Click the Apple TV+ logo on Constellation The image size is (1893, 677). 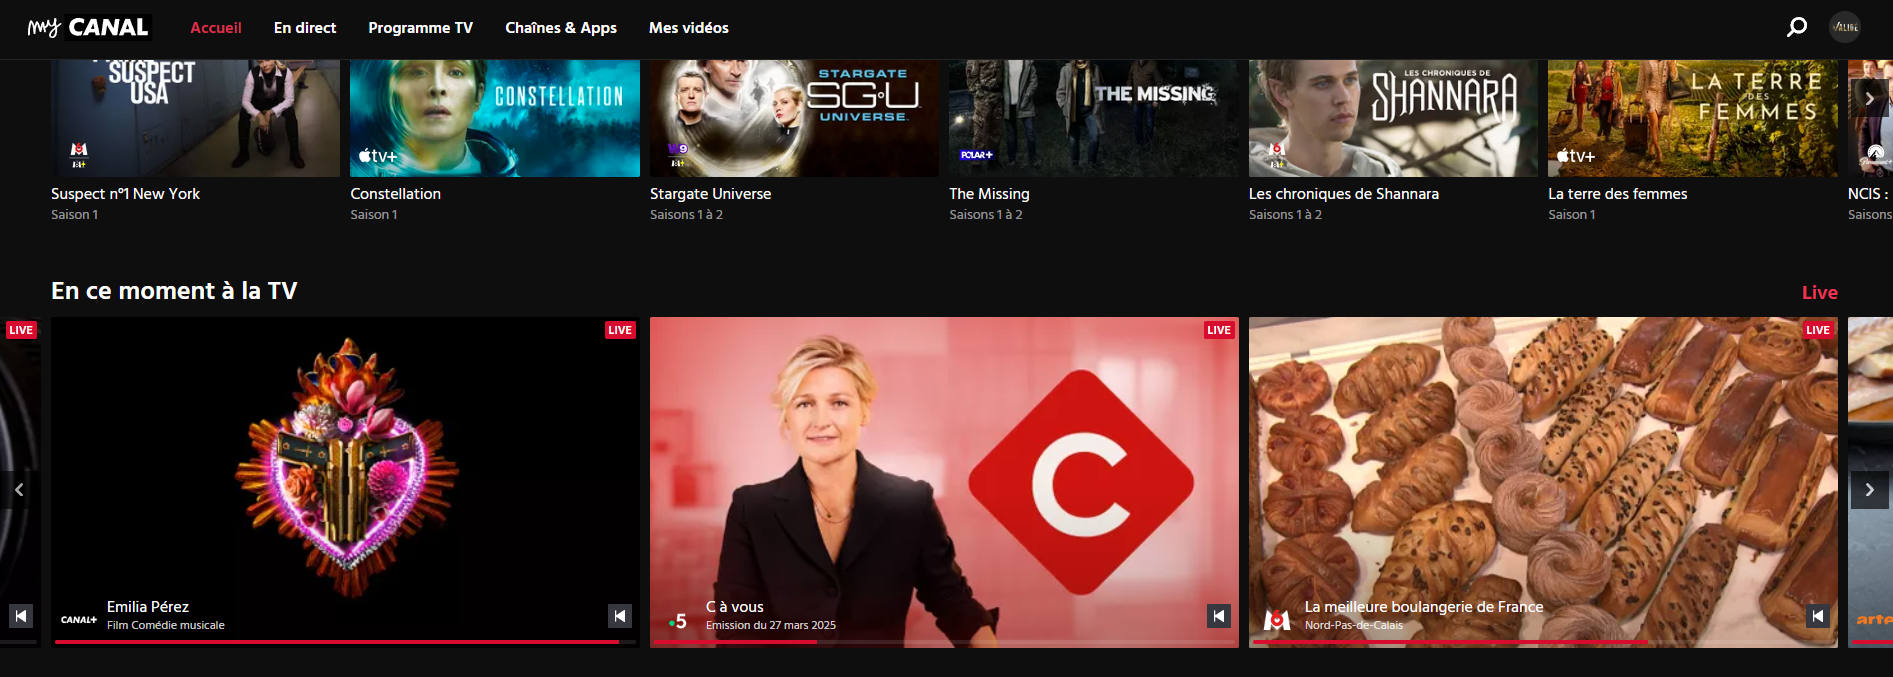tap(378, 156)
